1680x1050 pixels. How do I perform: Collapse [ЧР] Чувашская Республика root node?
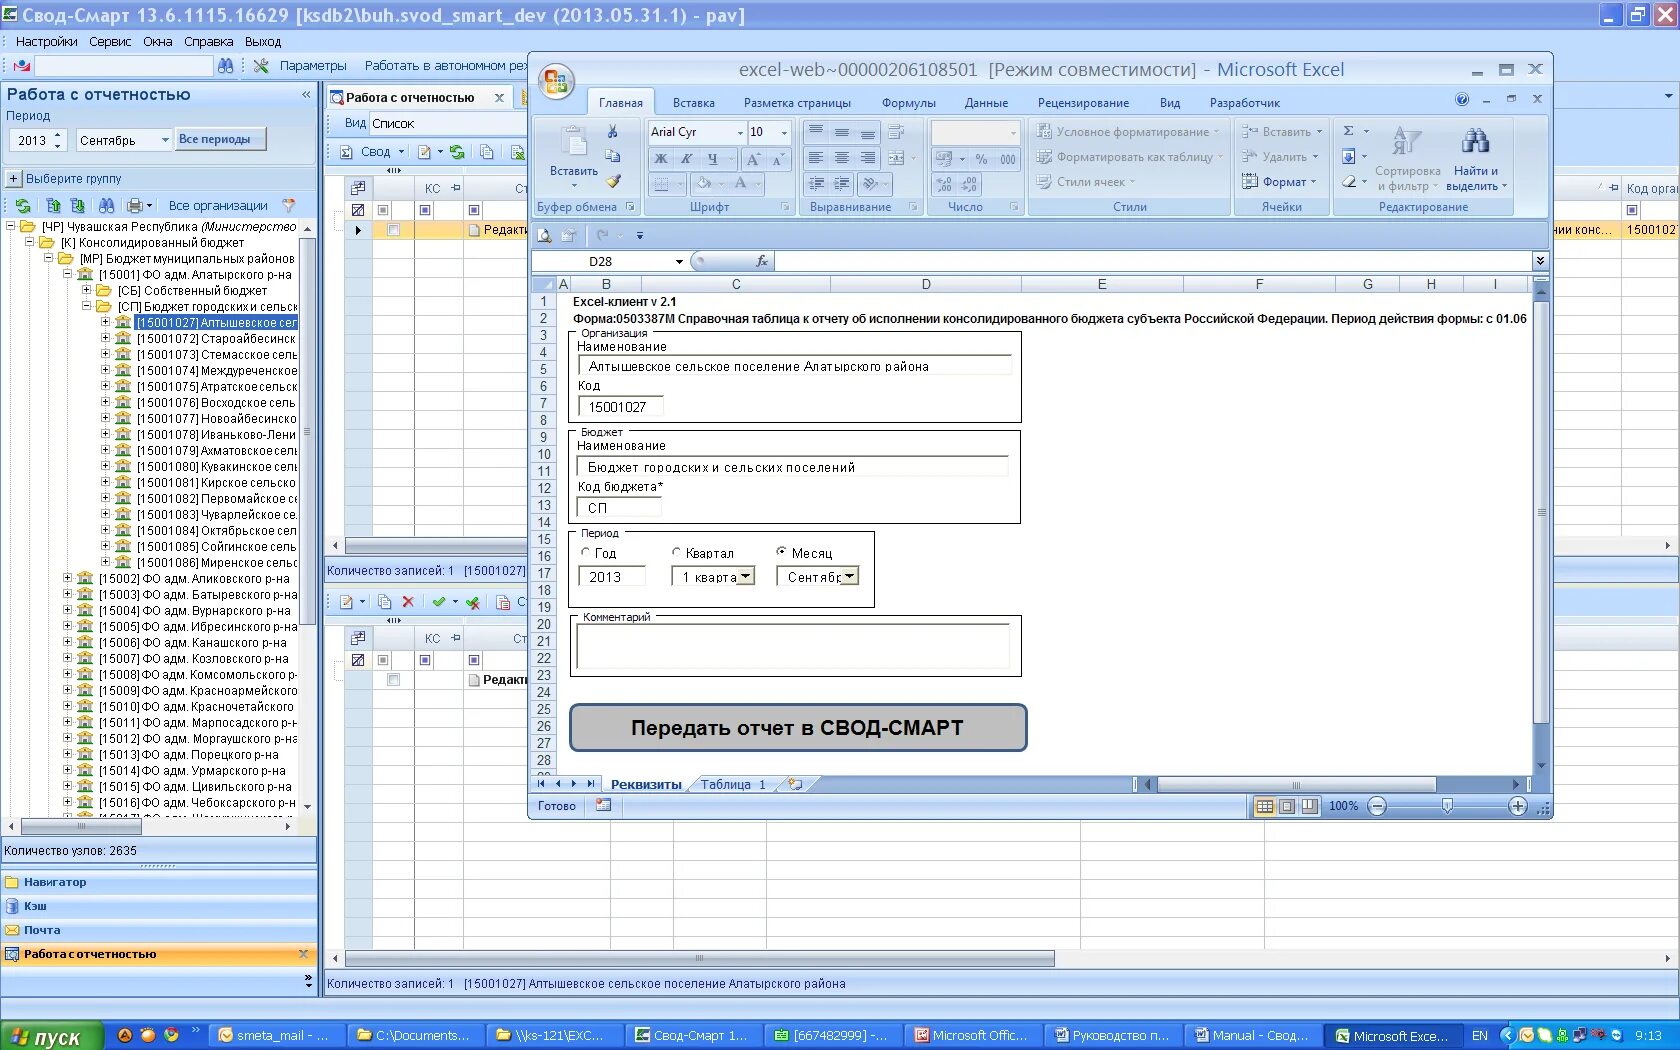coord(11,227)
